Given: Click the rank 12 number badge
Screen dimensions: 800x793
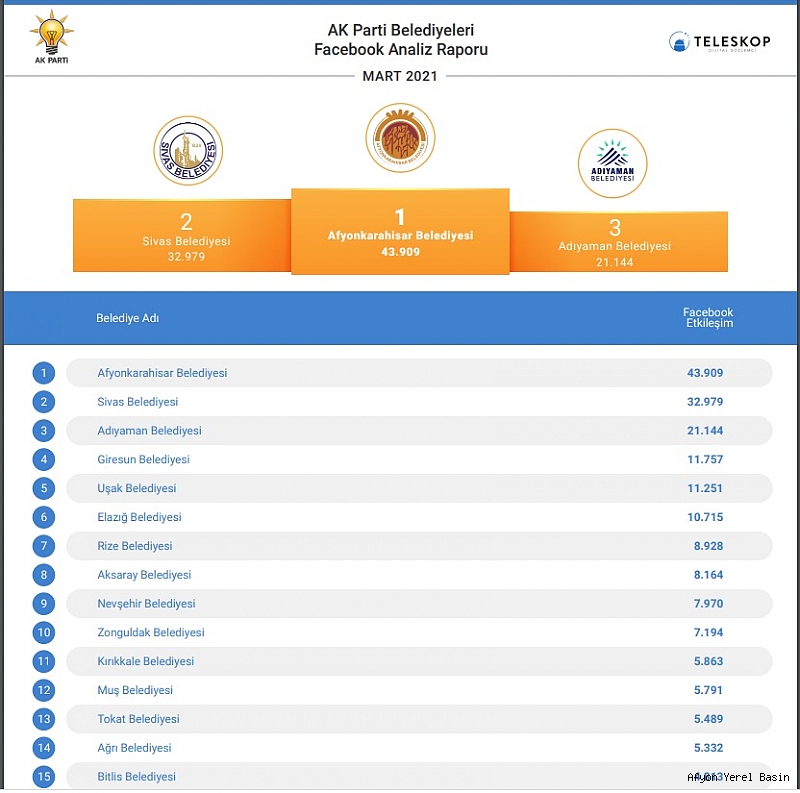Looking at the screenshot, I should 43,690.
